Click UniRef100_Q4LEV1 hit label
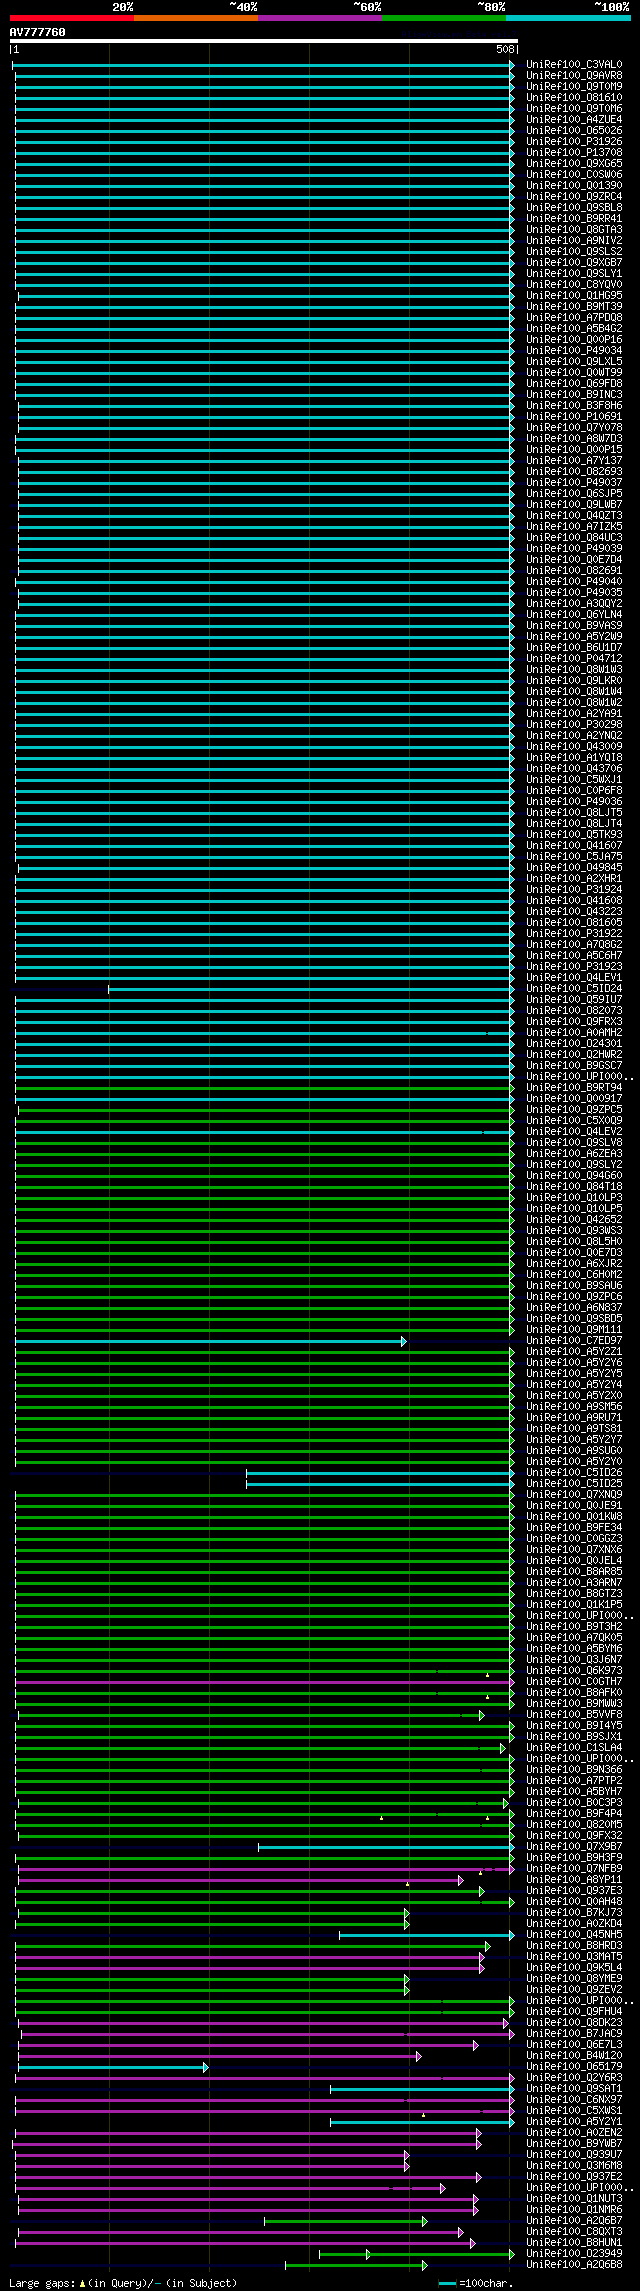This screenshot has height=2291, width=640. click(x=574, y=977)
